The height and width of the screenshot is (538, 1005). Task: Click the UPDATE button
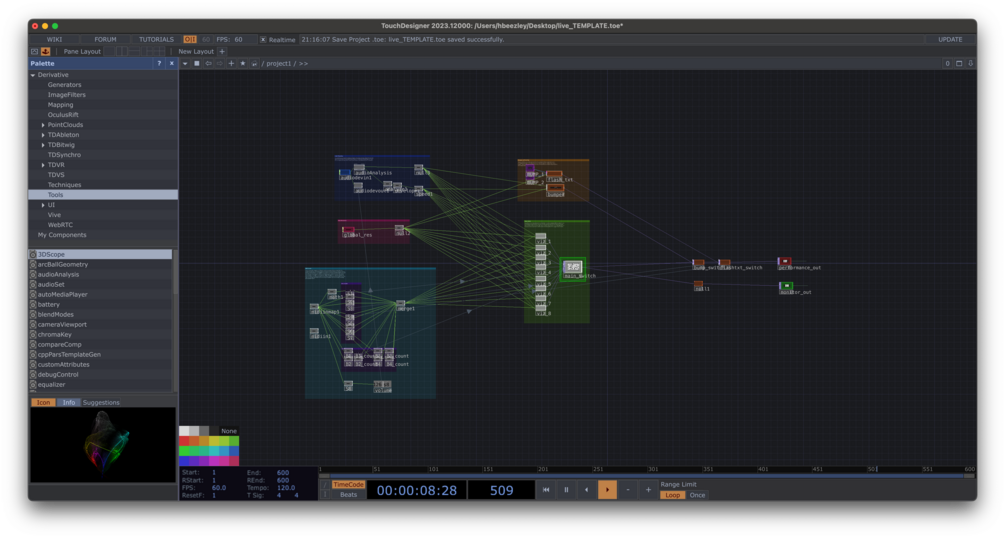pos(950,39)
